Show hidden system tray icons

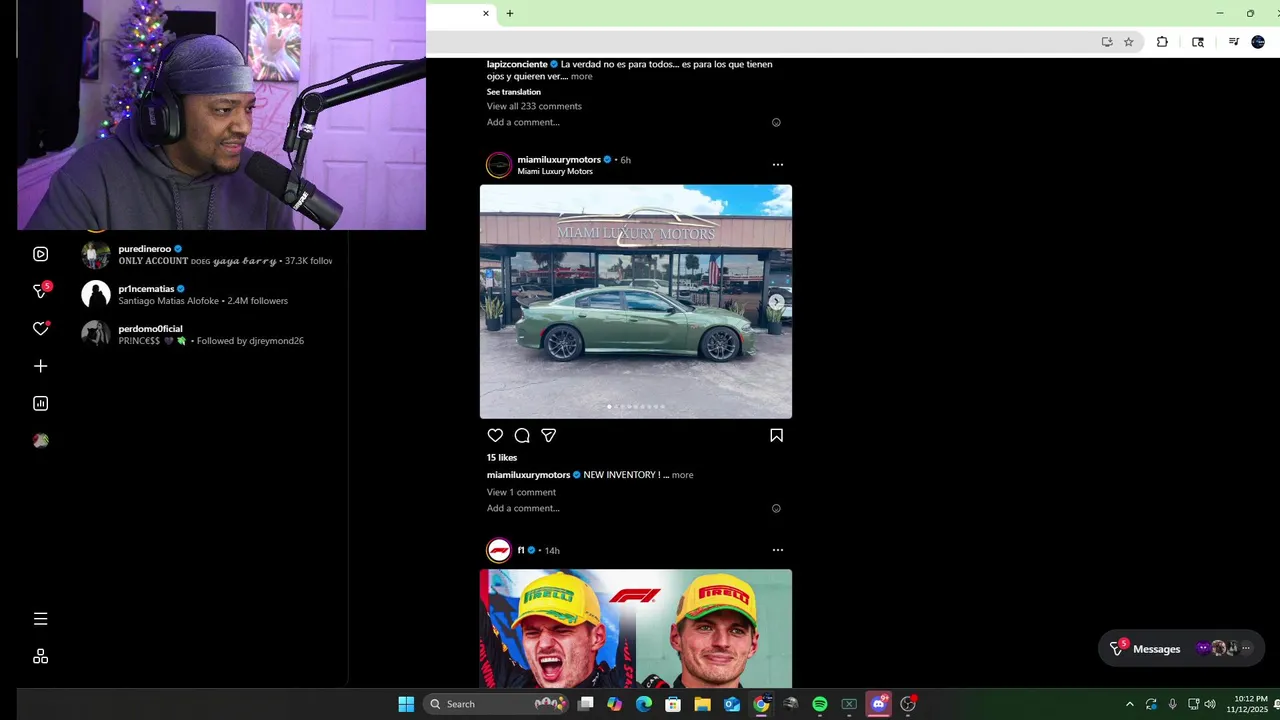point(1130,704)
